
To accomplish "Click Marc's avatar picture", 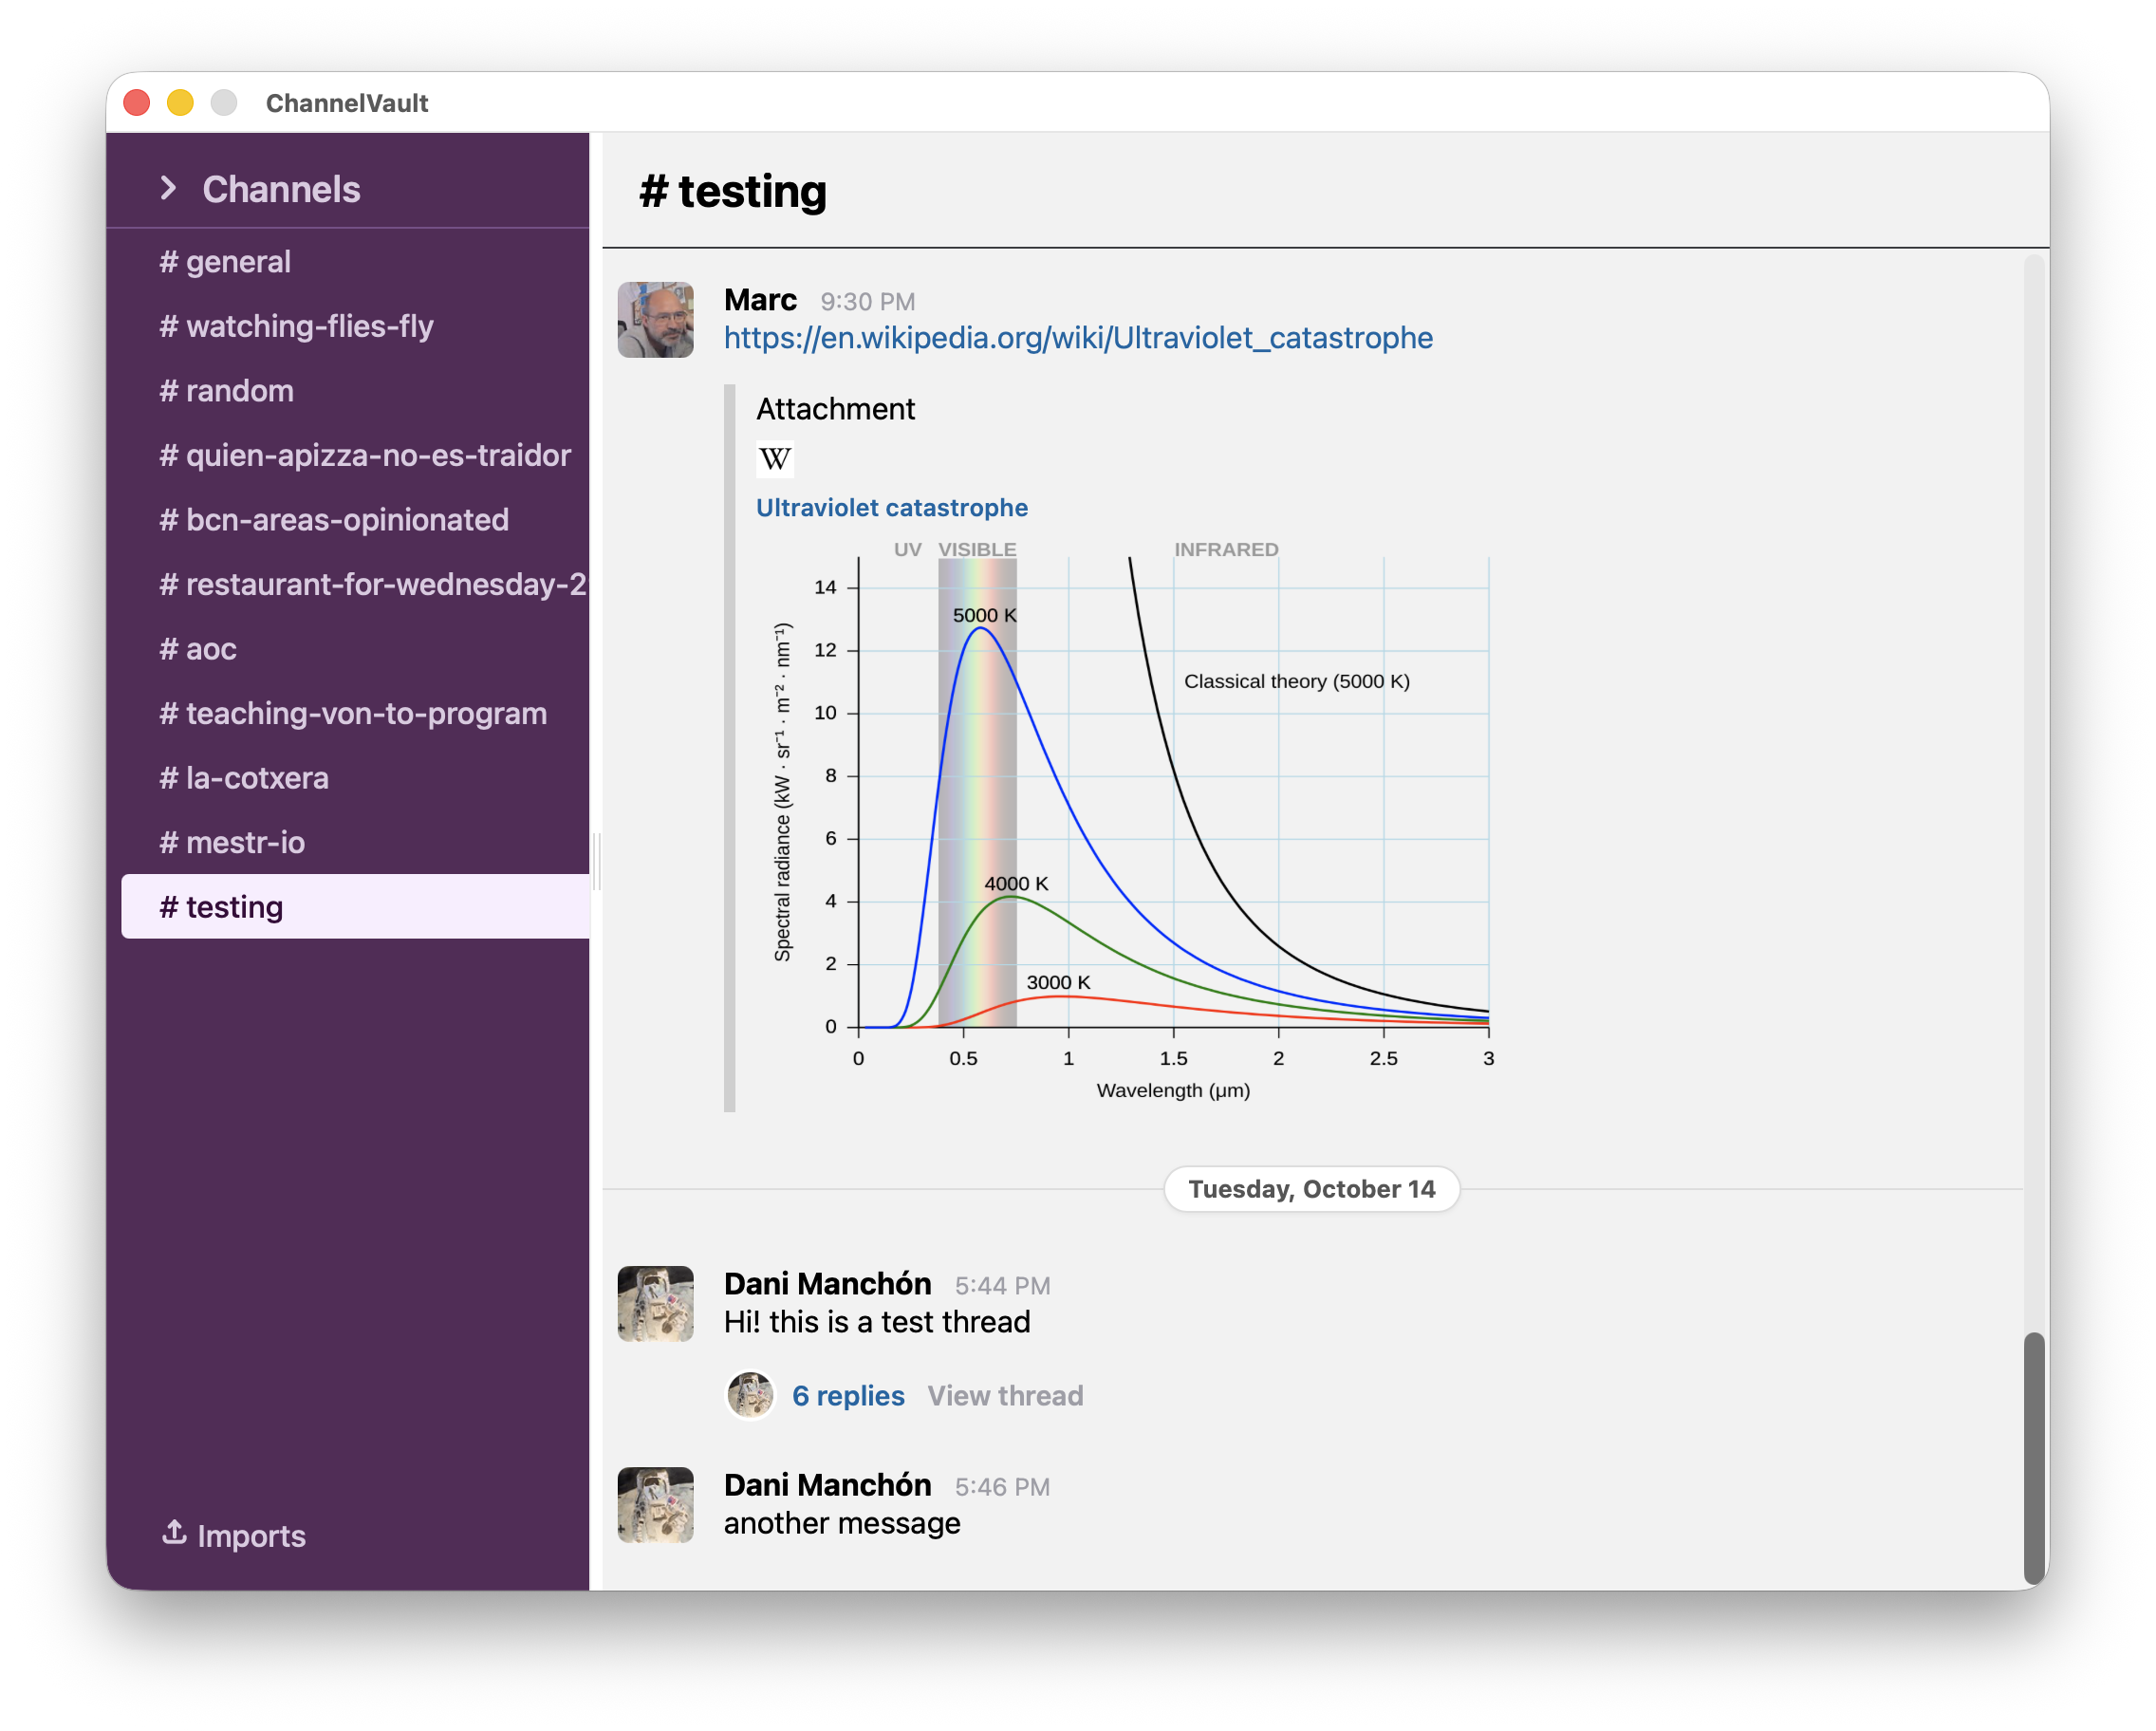I will pyautogui.click(x=656, y=320).
